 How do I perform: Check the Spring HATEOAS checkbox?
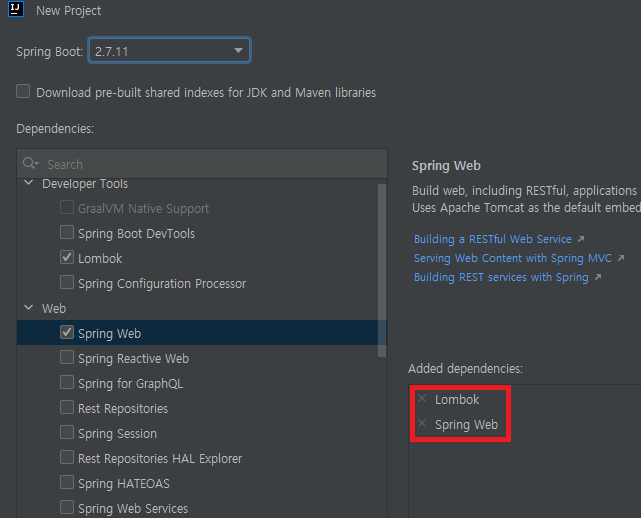click(x=67, y=482)
